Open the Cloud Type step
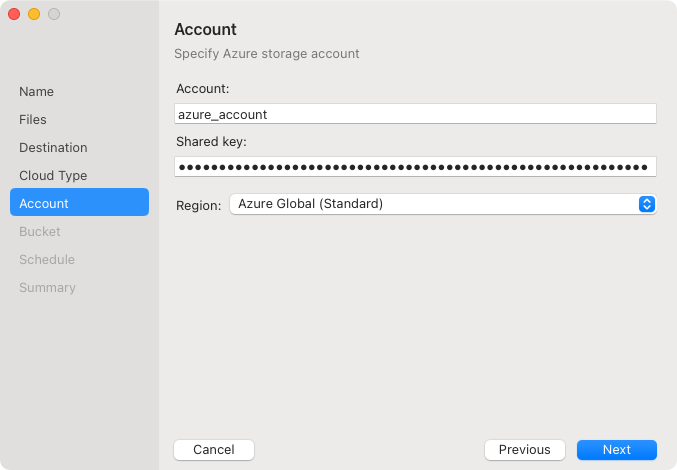Screen dimensions: 677x470 (53, 175)
